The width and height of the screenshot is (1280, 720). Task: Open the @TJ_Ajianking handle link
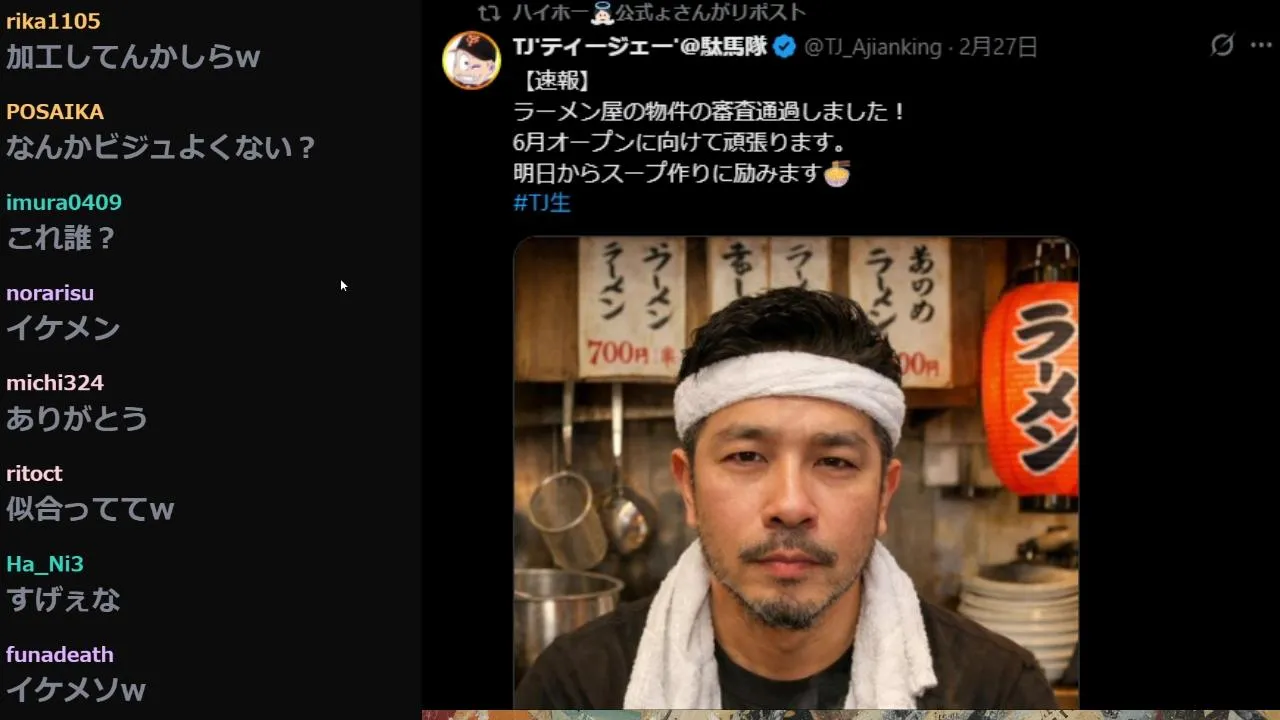click(872, 47)
